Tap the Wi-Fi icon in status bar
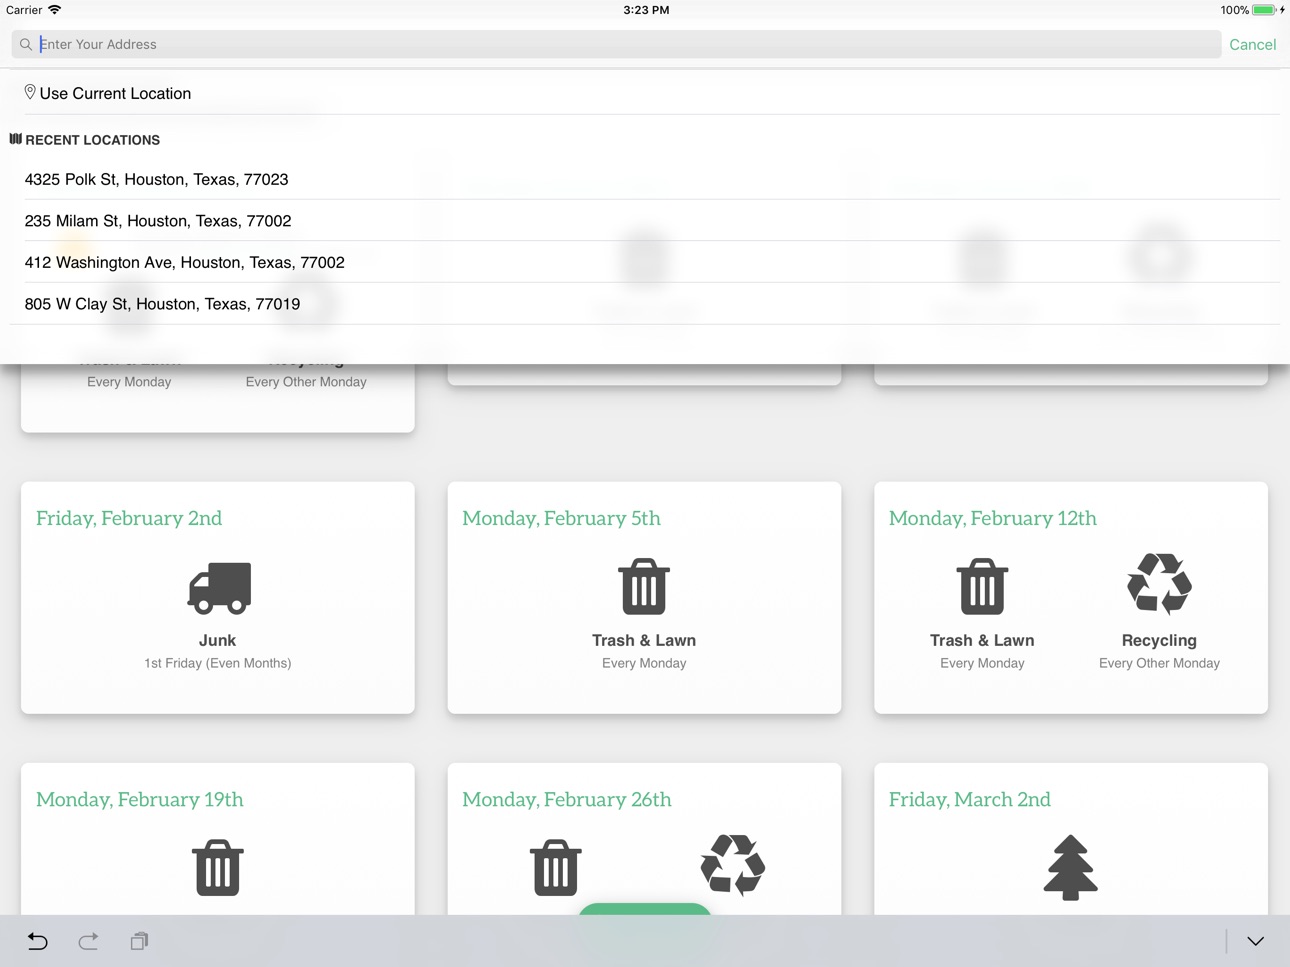 point(54,10)
